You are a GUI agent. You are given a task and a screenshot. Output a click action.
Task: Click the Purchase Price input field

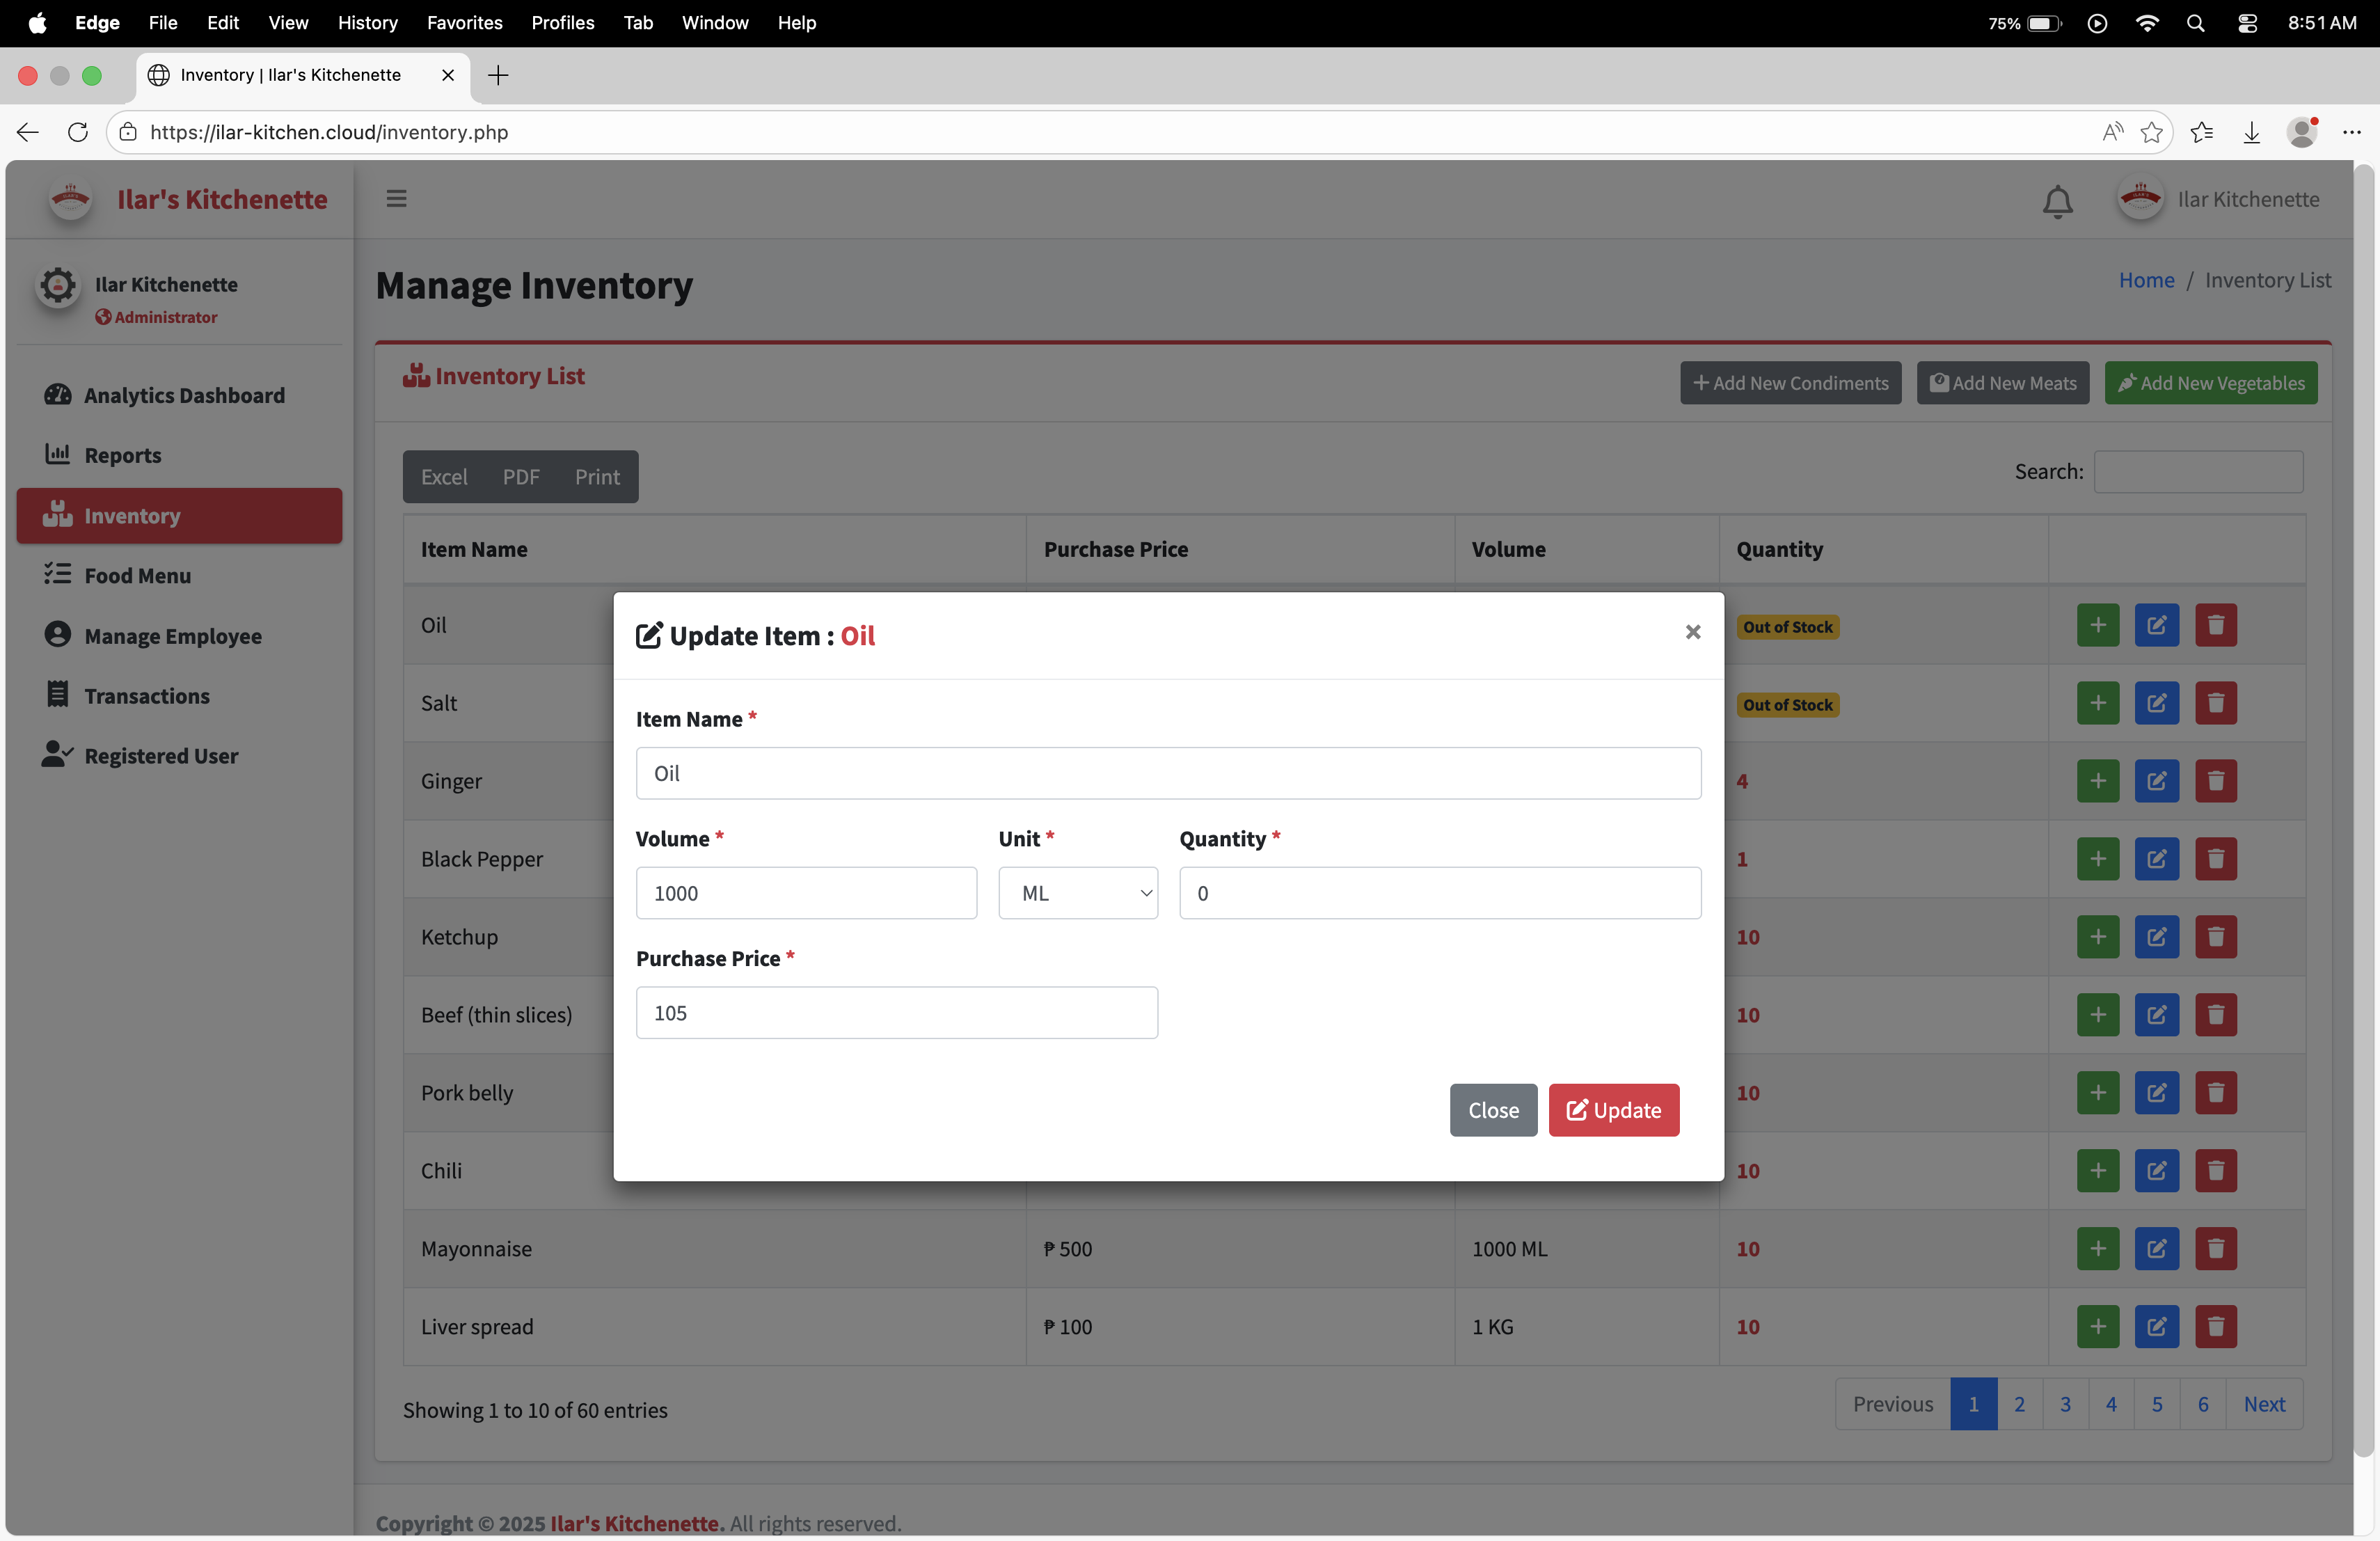point(896,1013)
